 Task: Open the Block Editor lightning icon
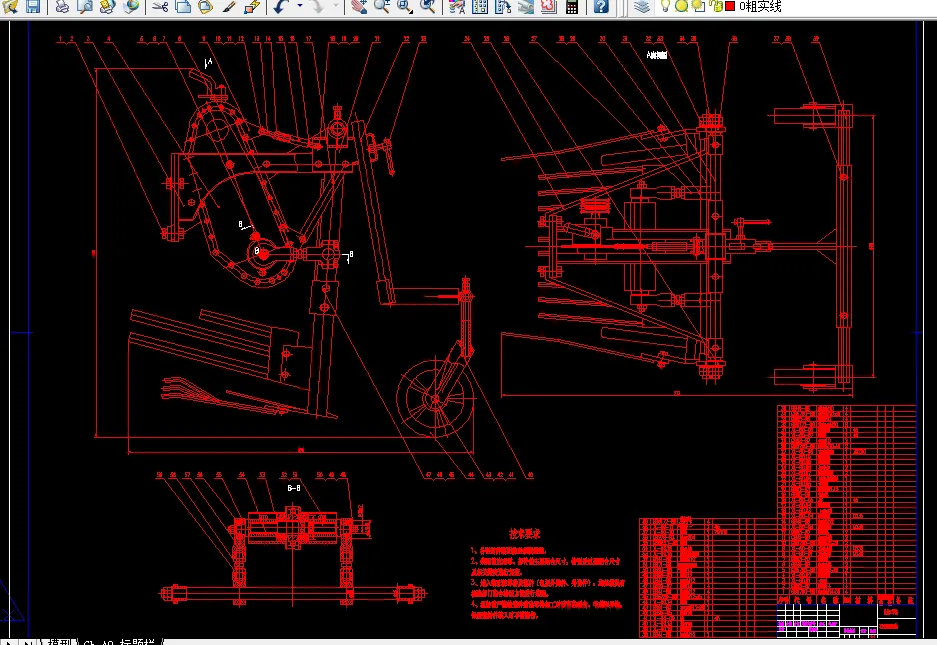pos(252,6)
